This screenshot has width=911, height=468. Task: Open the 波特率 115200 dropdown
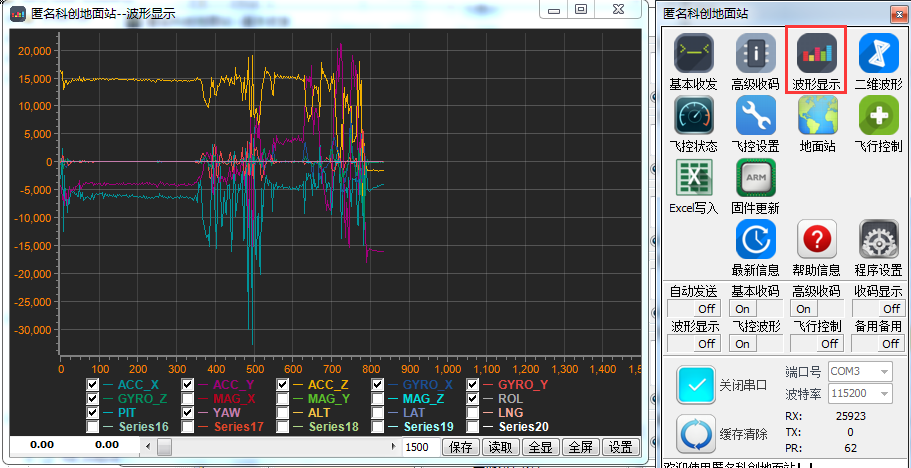(860, 394)
